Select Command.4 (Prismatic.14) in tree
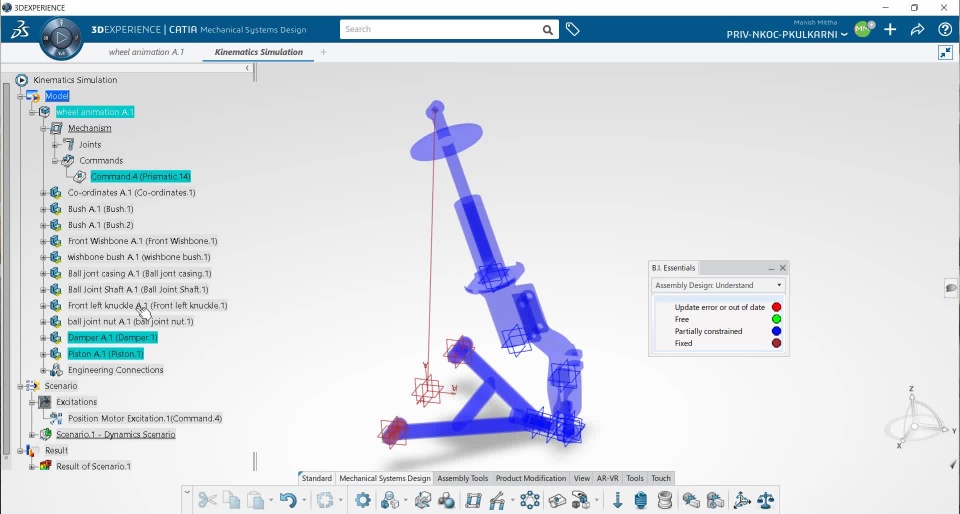 140,176
